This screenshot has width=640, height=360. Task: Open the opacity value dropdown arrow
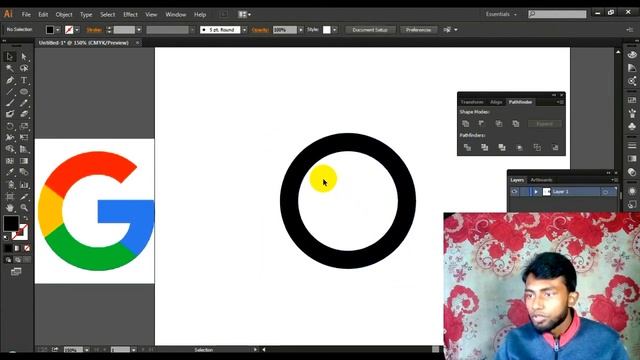click(301, 30)
